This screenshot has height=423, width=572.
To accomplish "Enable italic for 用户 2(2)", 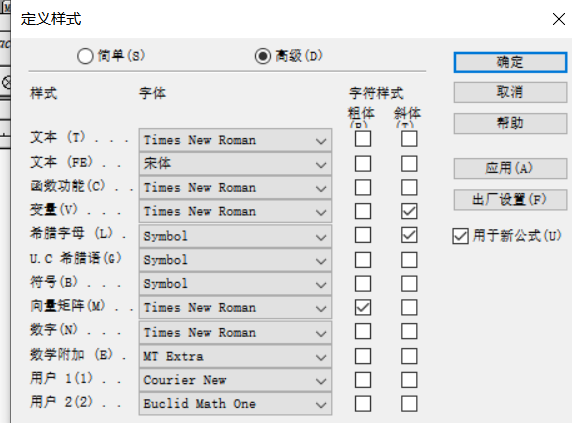I will tap(409, 404).
